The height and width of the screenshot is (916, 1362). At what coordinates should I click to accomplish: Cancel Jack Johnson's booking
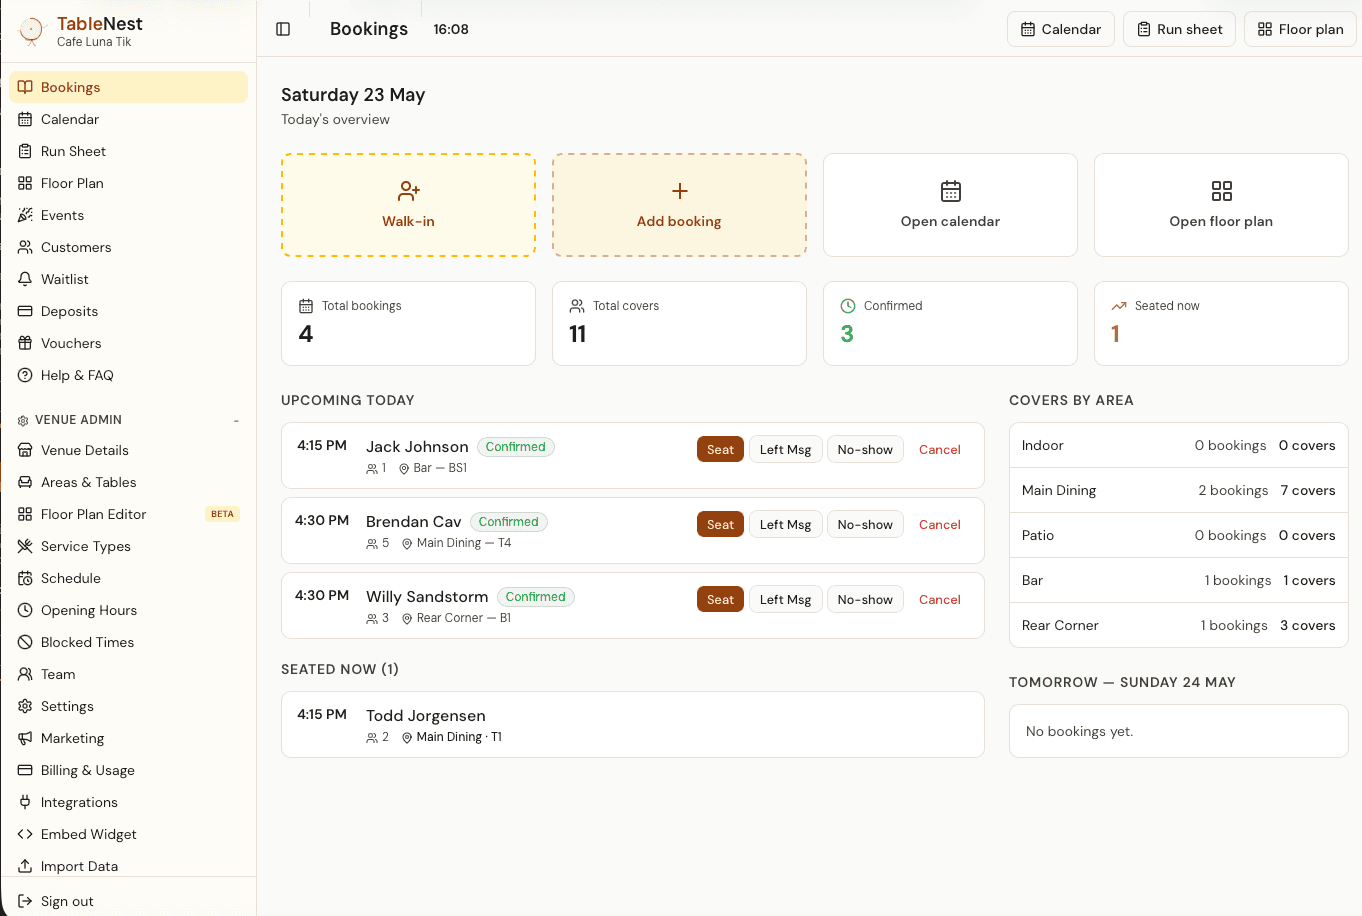pyautogui.click(x=940, y=449)
